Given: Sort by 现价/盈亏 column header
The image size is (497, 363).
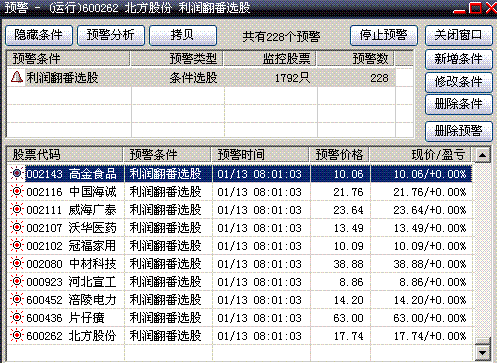Looking at the screenshot, I should pyautogui.click(x=420, y=155).
